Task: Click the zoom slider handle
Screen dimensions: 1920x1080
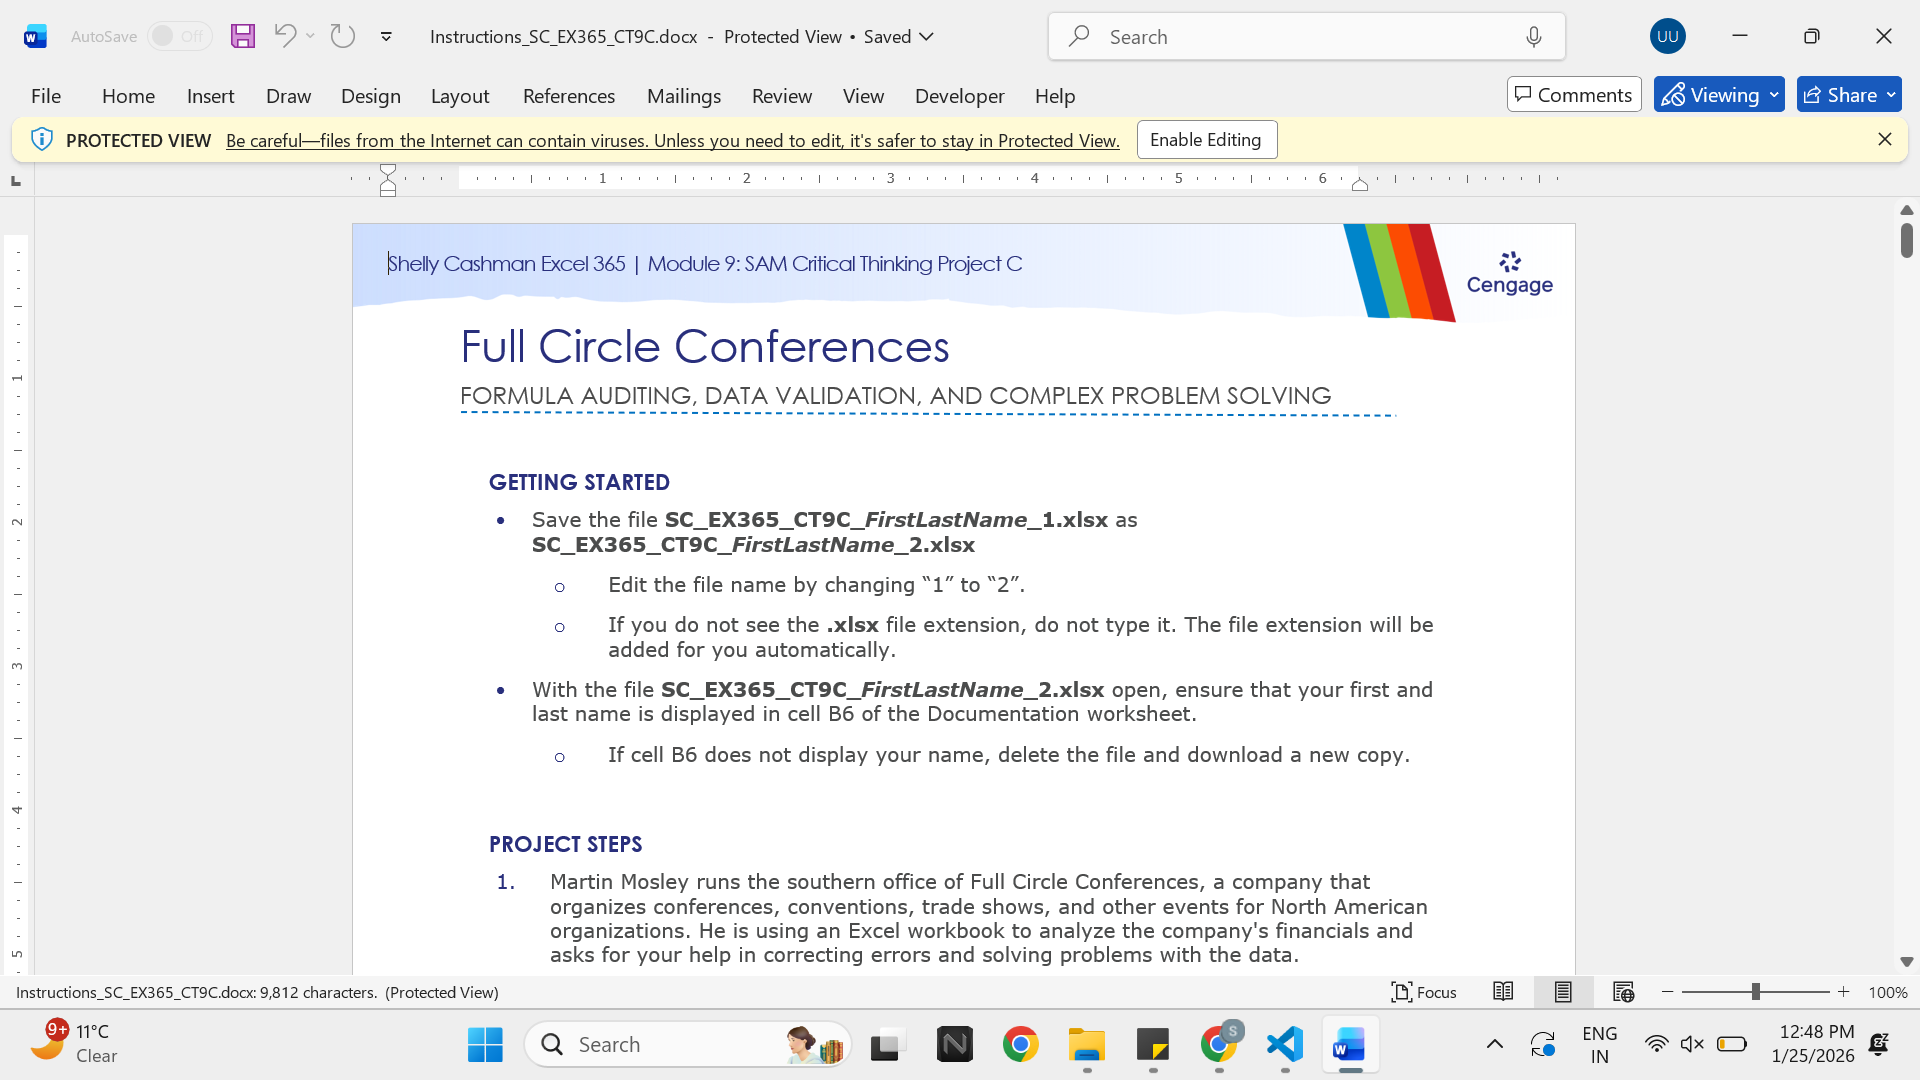Action: 1756,992
